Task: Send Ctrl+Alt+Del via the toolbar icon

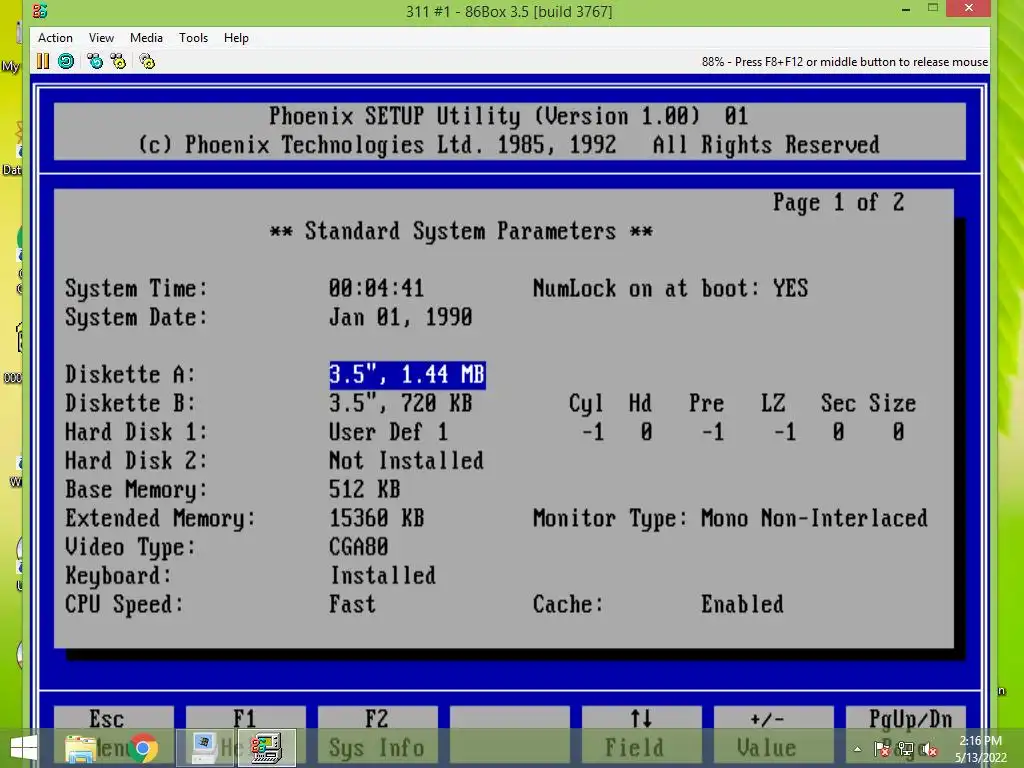Action: tap(95, 61)
